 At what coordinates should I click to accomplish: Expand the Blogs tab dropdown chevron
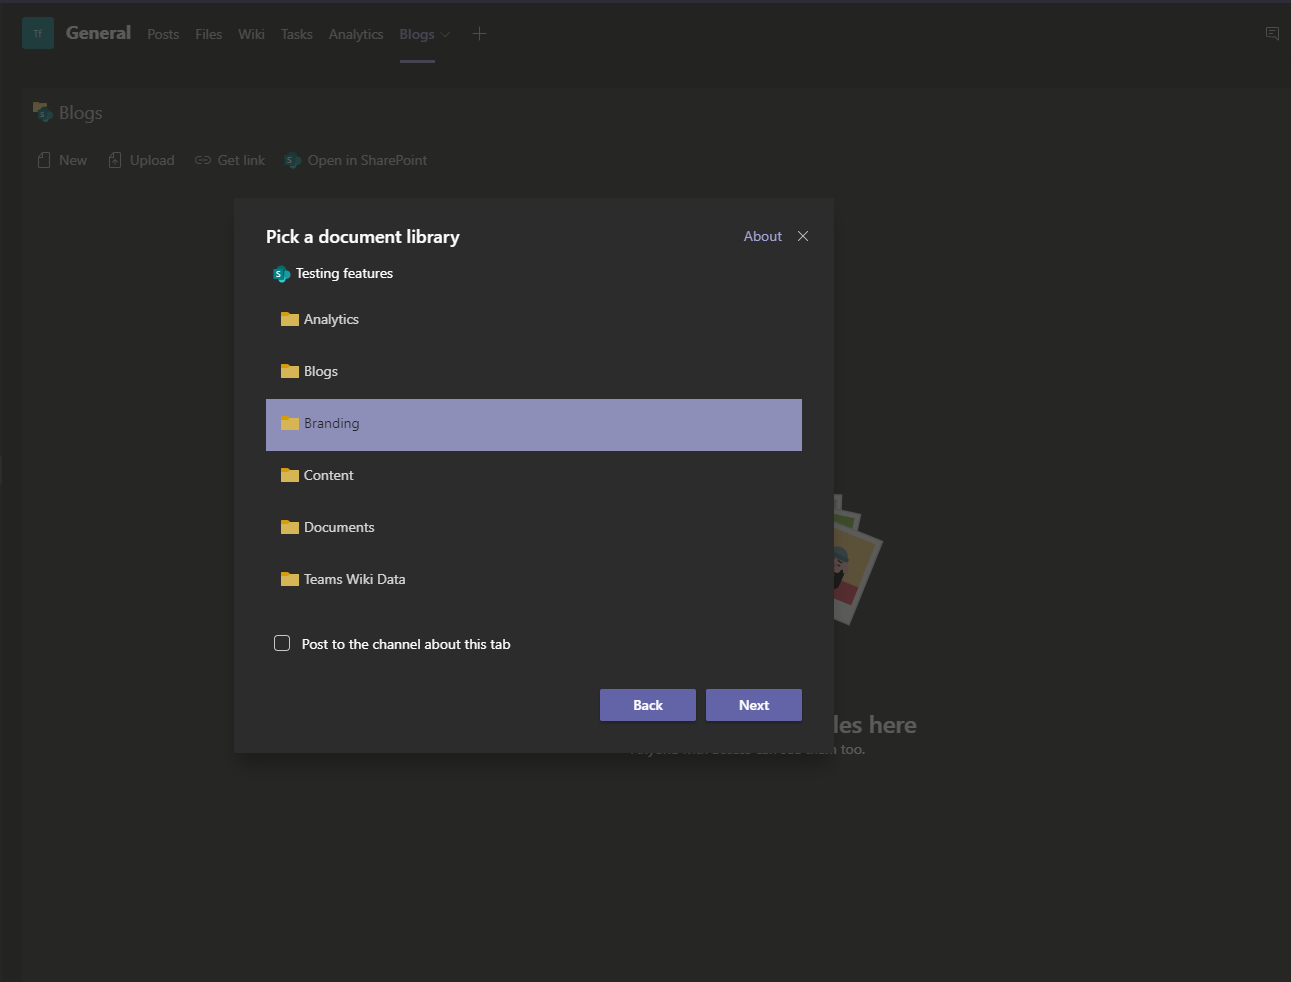coord(446,34)
